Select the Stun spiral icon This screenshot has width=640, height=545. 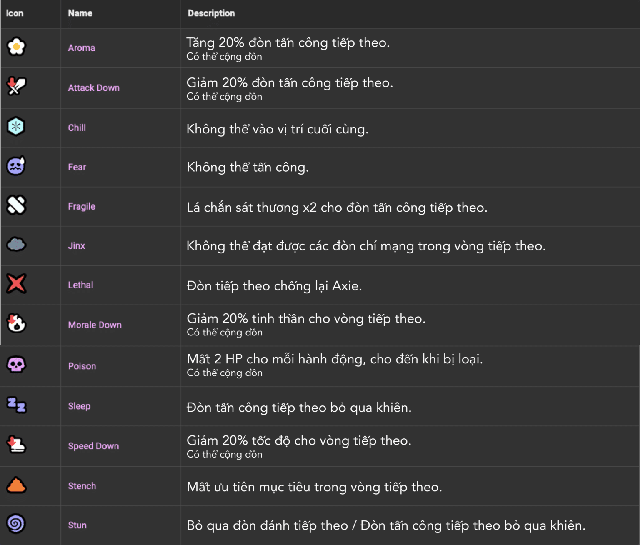click(16, 524)
